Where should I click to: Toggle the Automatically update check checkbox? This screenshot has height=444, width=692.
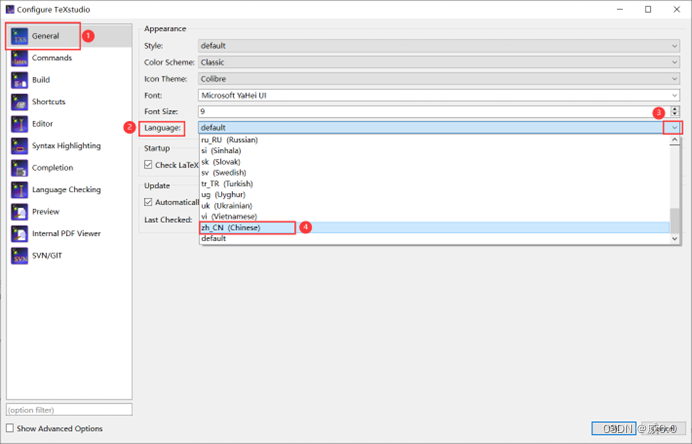(x=148, y=202)
